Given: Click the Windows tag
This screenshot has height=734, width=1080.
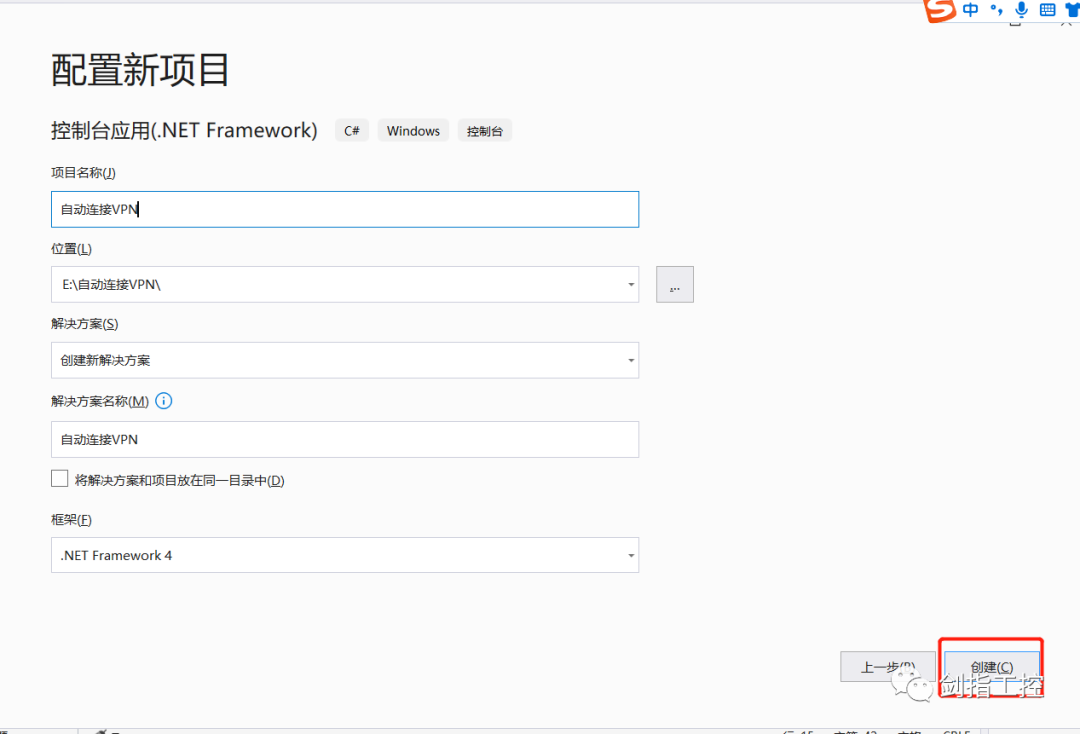Looking at the screenshot, I should 413,131.
